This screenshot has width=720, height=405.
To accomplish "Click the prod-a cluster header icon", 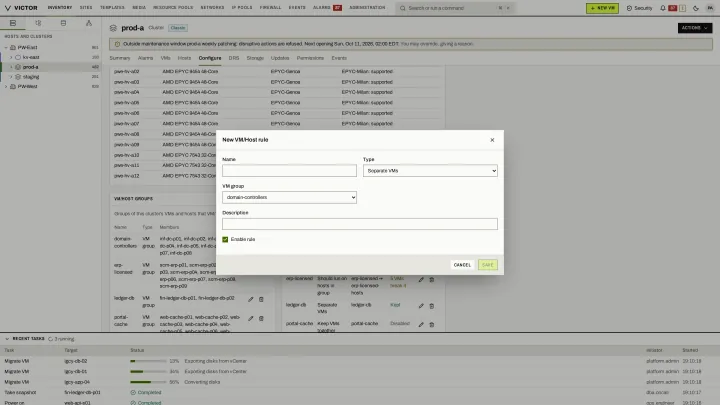I will [x=113, y=28].
